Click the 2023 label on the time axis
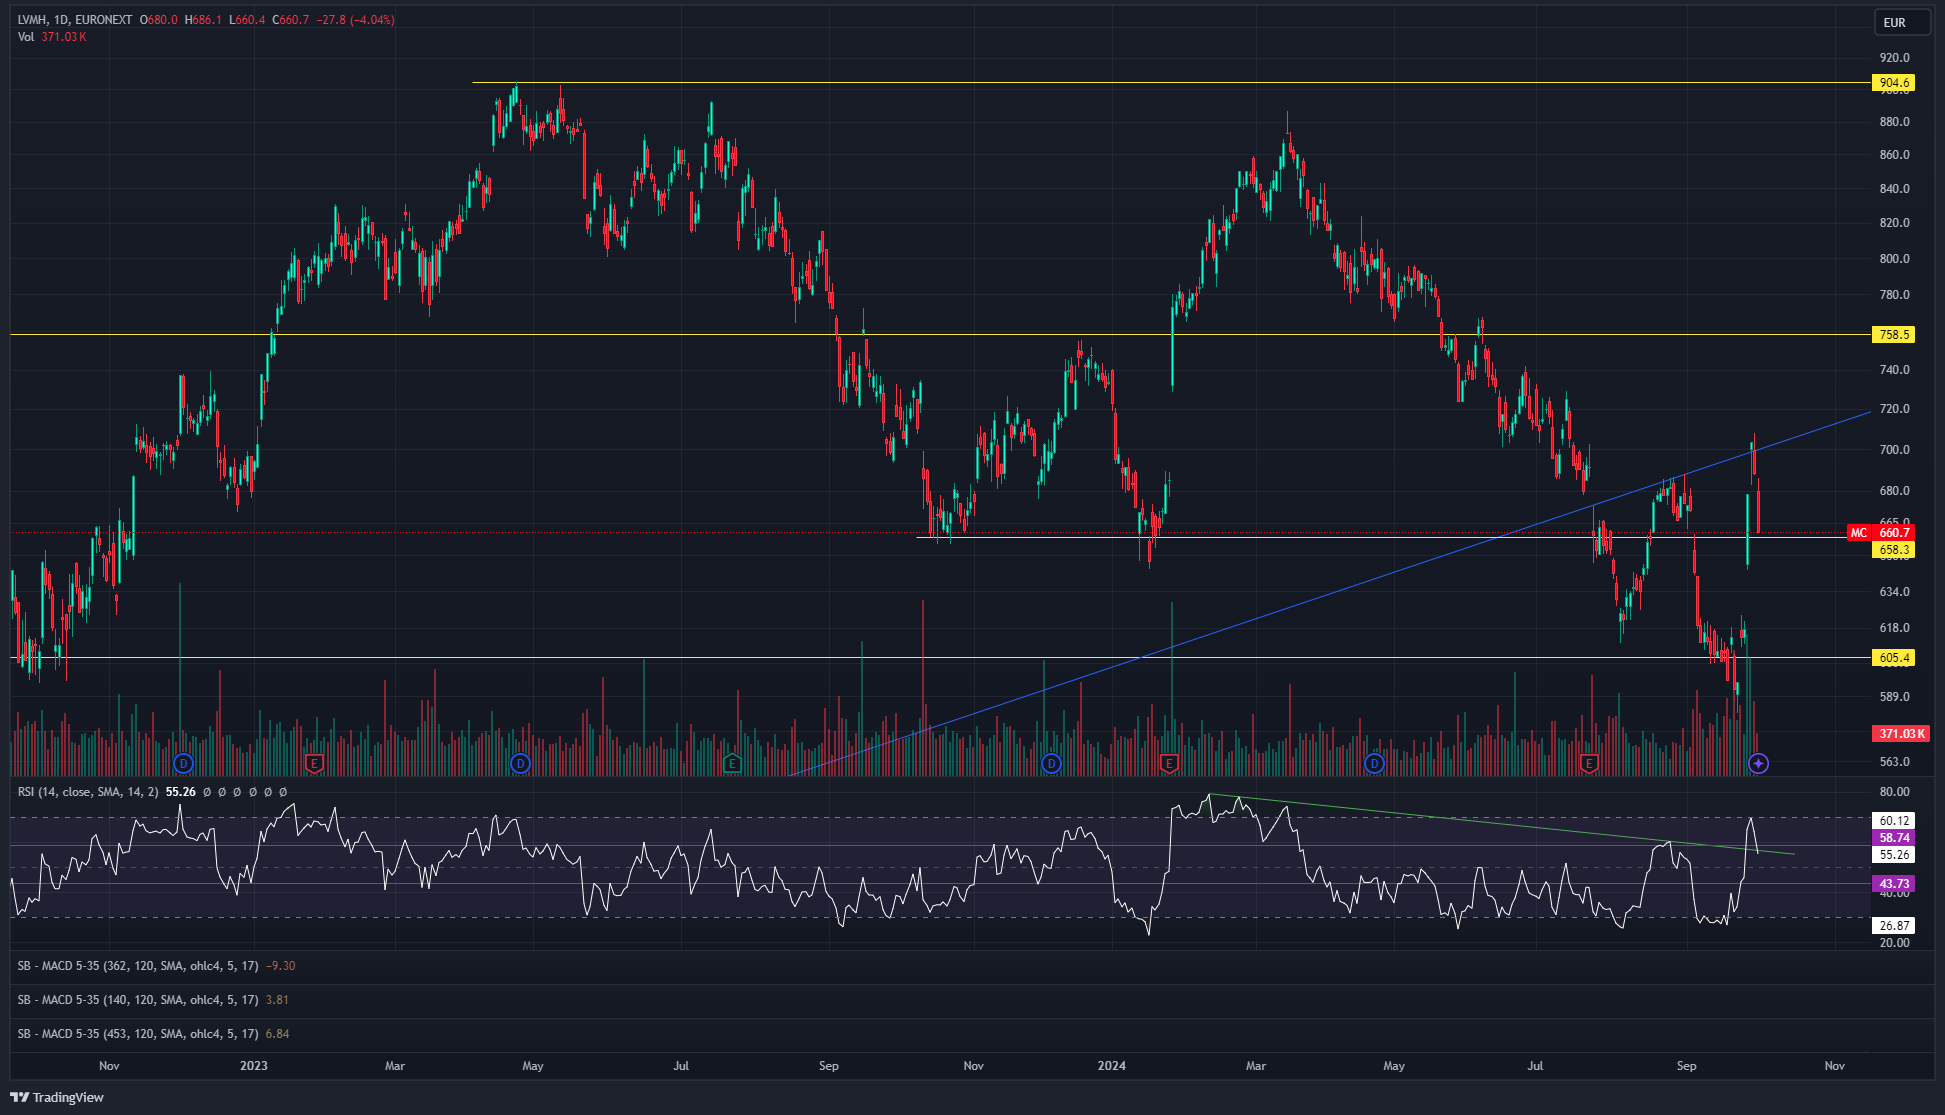Viewport: 1945px width, 1115px height. coord(254,1066)
